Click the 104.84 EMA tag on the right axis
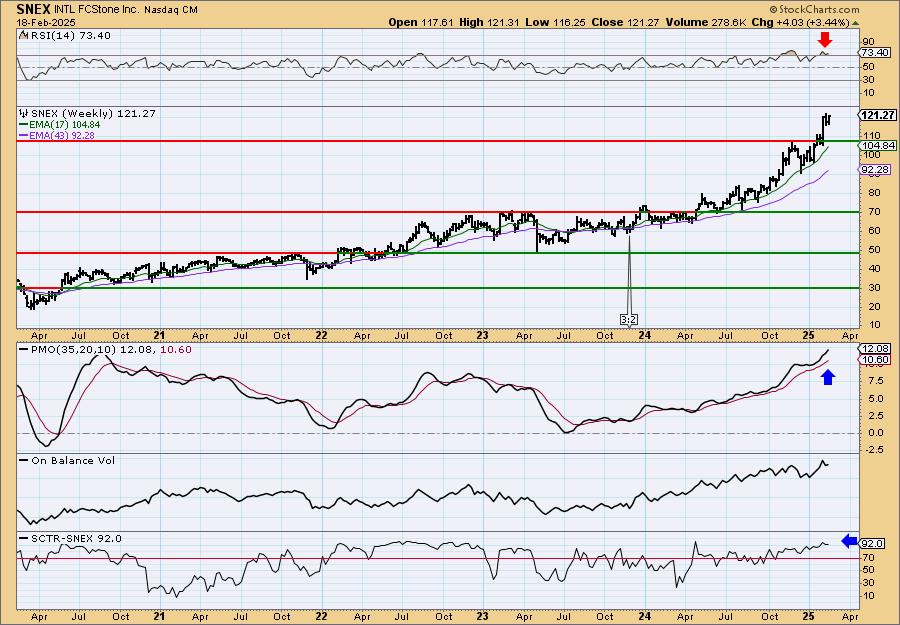 (x=878, y=146)
